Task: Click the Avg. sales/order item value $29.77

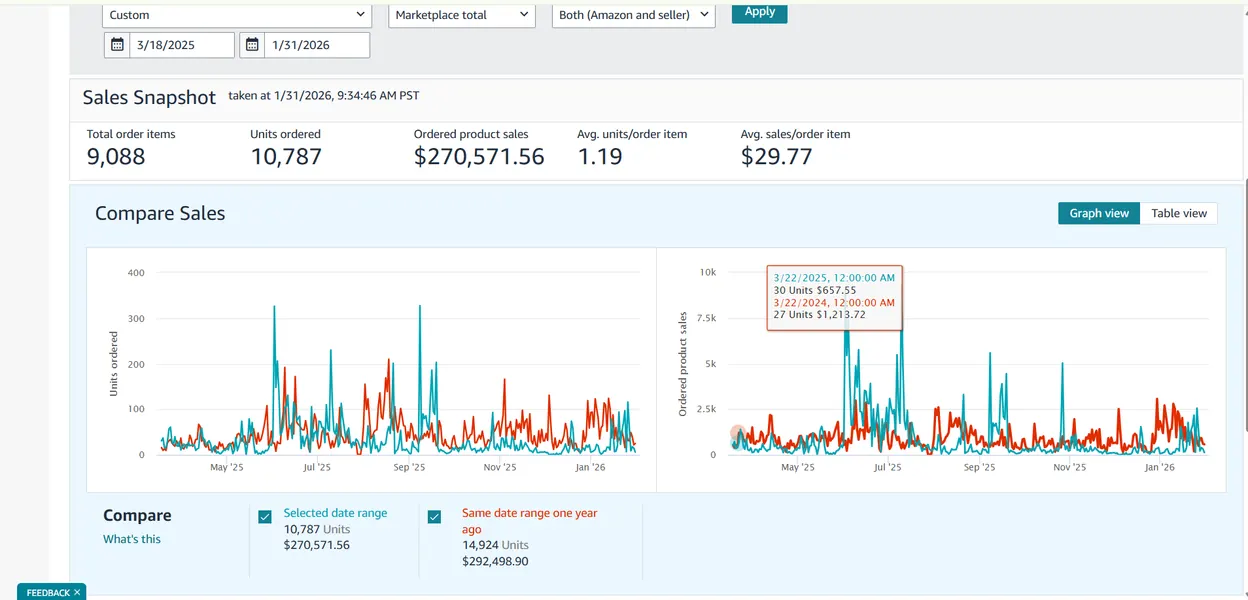Action: click(777, 157)
